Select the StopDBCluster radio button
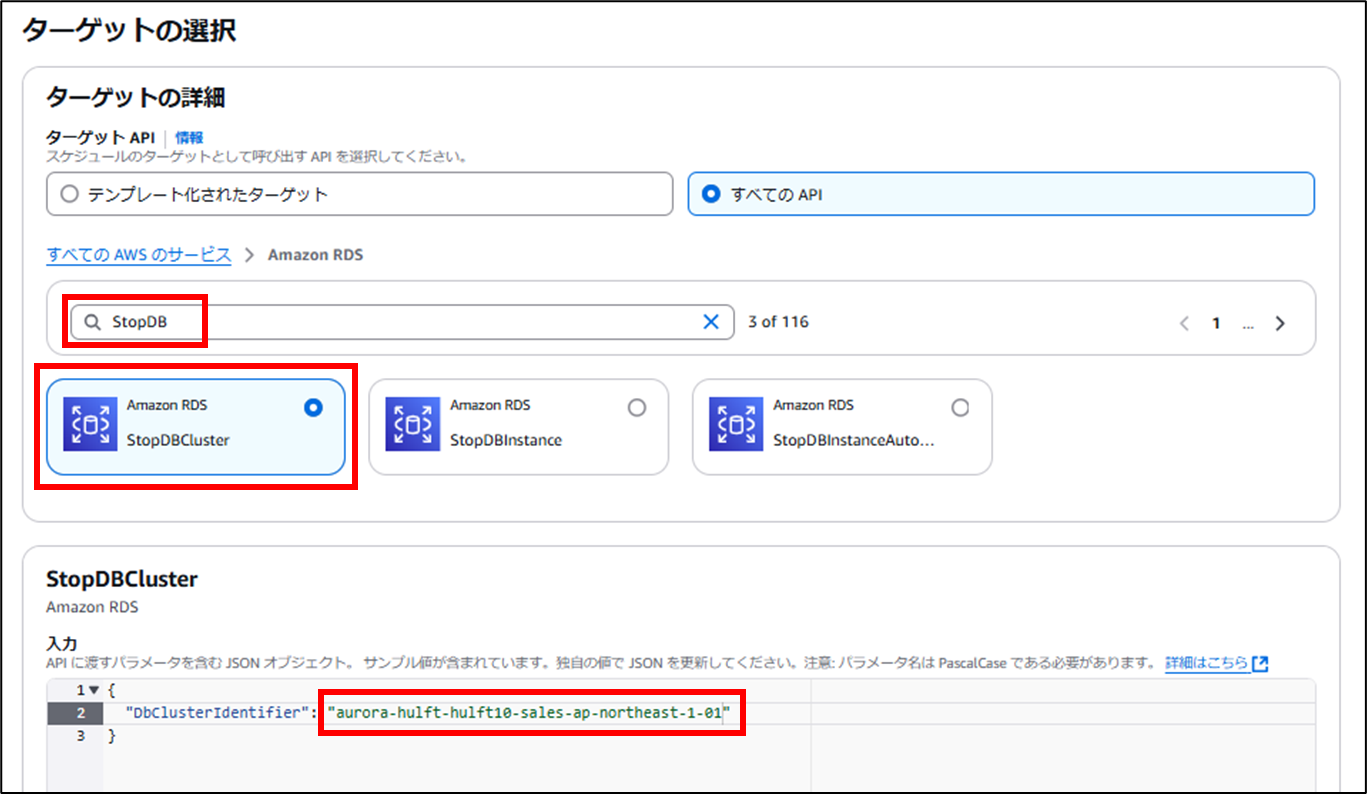The width and height of the screenshot is (1367, 794). click(313, 408)
